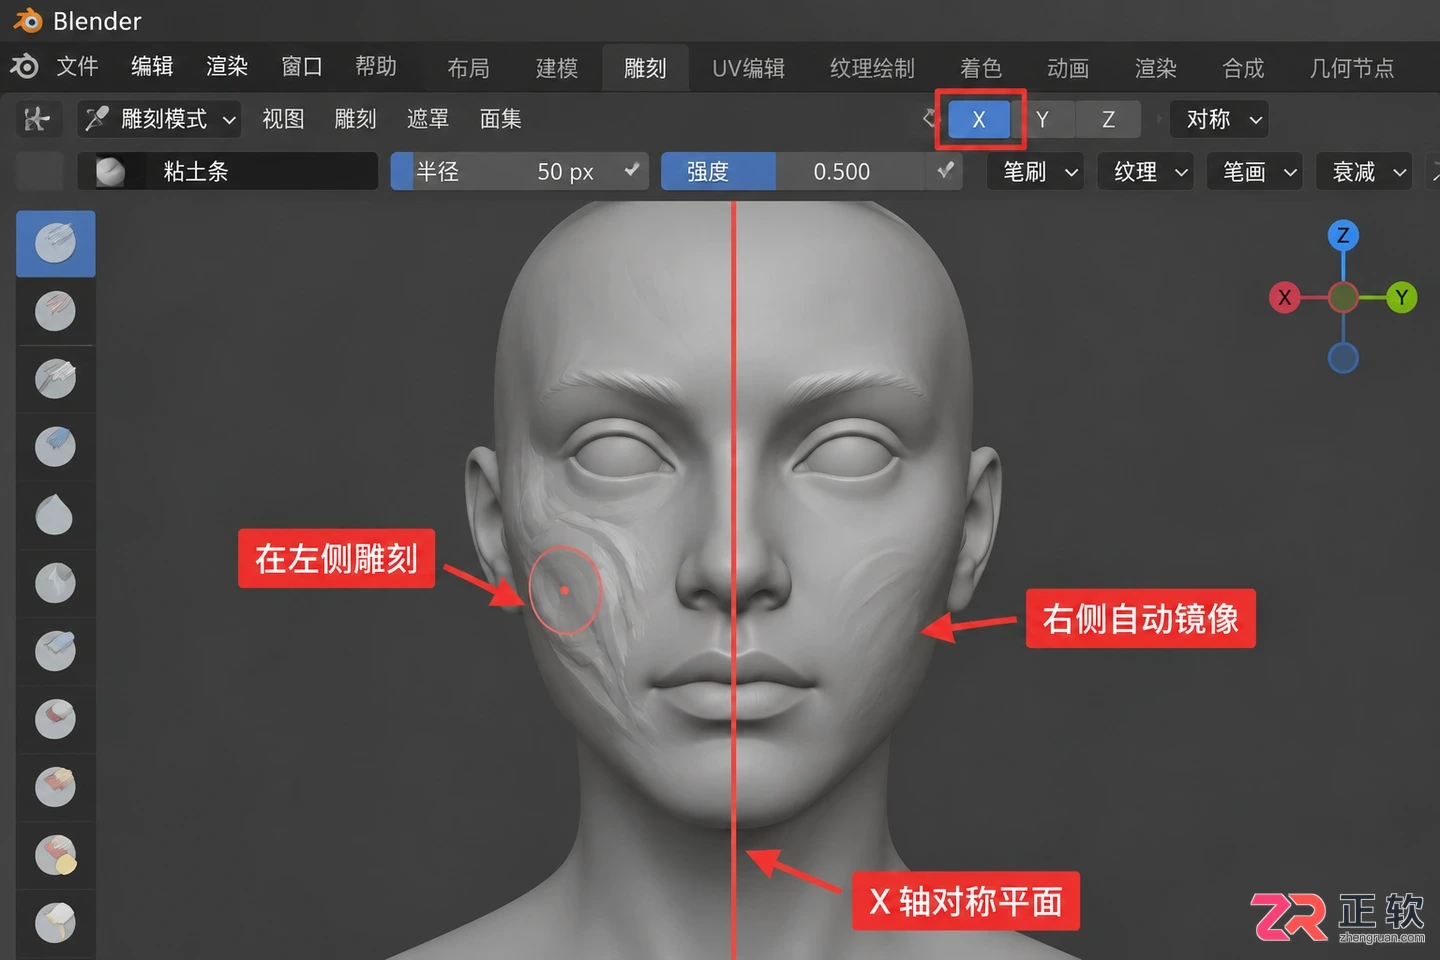The image size is (1440, 960).
Task: Select the red-stroke brush below the active brush
Action: click(56, 311)
